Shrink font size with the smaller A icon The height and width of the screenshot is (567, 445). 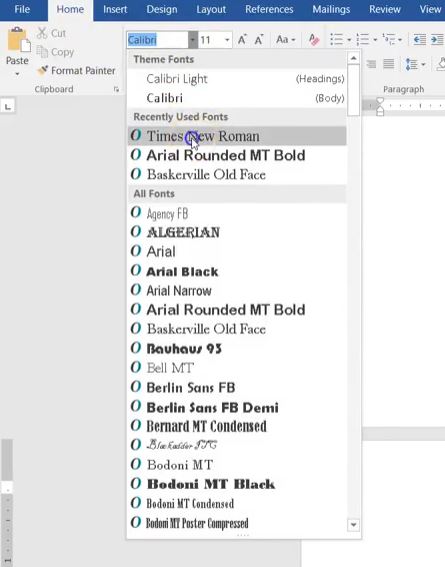pyautogui.click(x=259, y=39)
